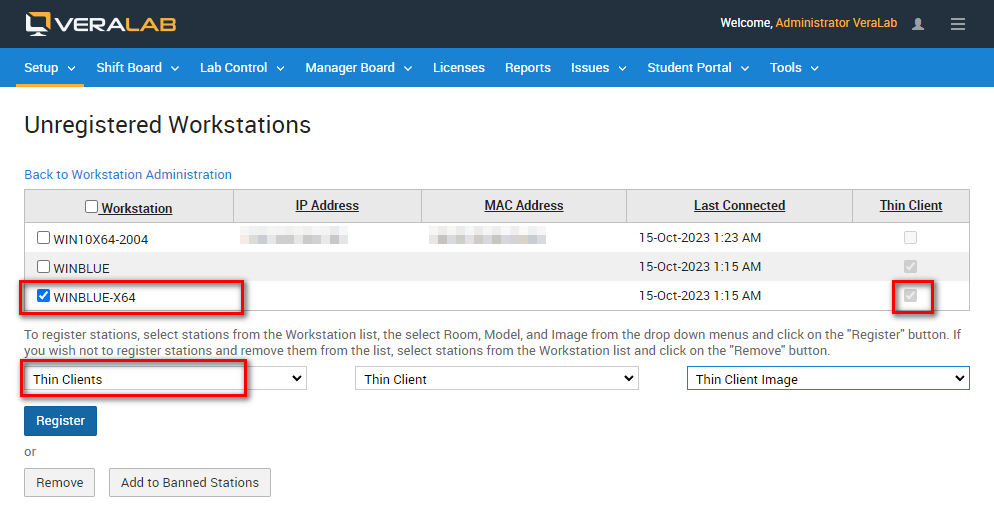The height and width of the screenshot is (521, 994).
Task: Expand the Tools menu
Action: (x=794, y=68)
